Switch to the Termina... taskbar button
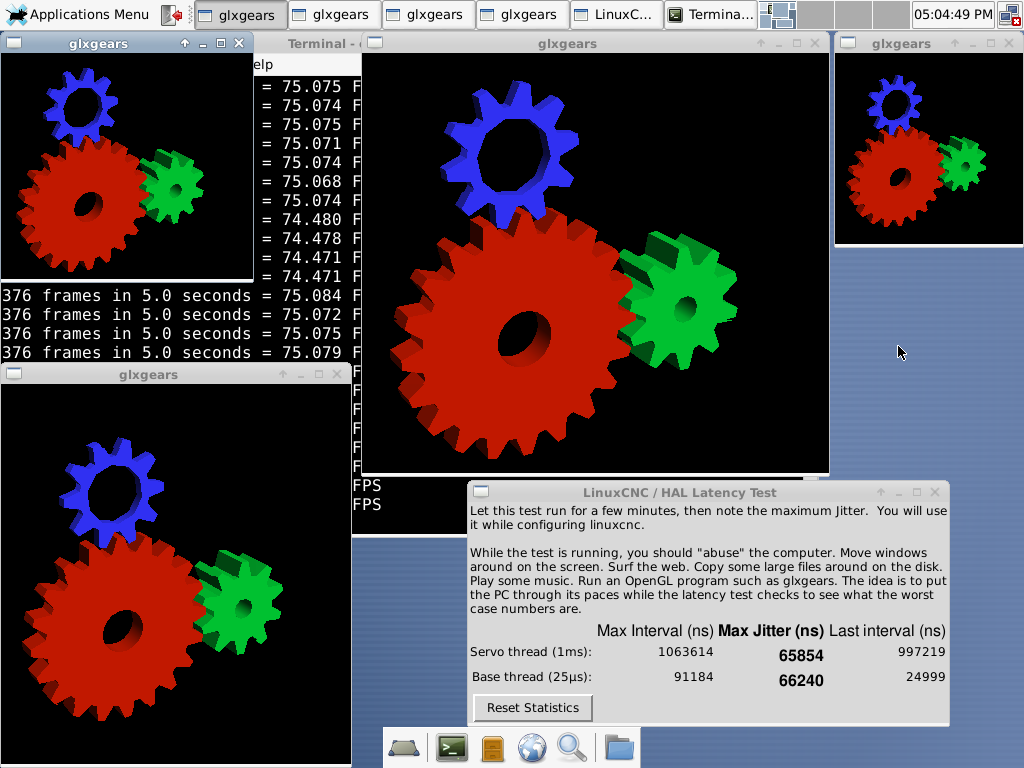The height and width of the screenshot is (768, 1024). tap(711, 15)
